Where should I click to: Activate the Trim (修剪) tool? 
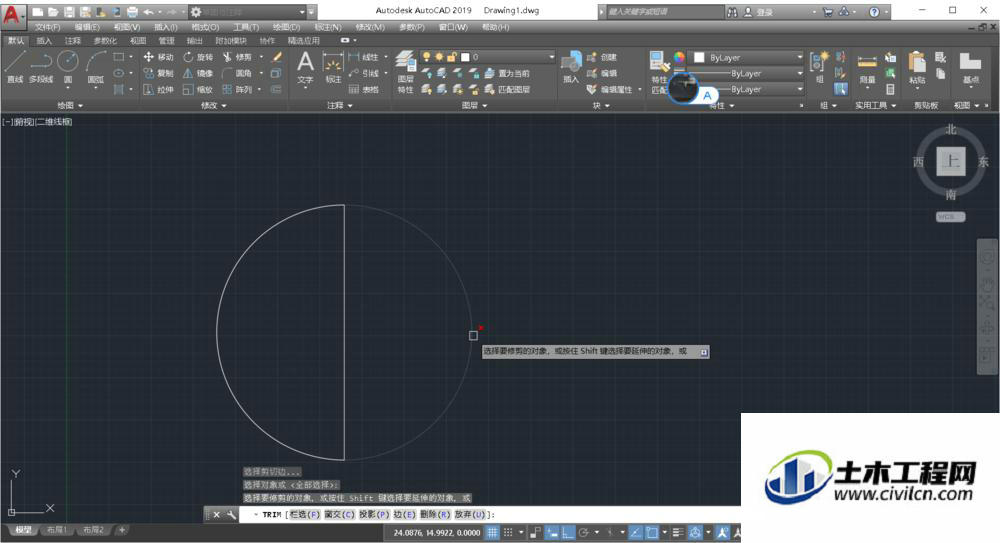click(x=237, y=57)
